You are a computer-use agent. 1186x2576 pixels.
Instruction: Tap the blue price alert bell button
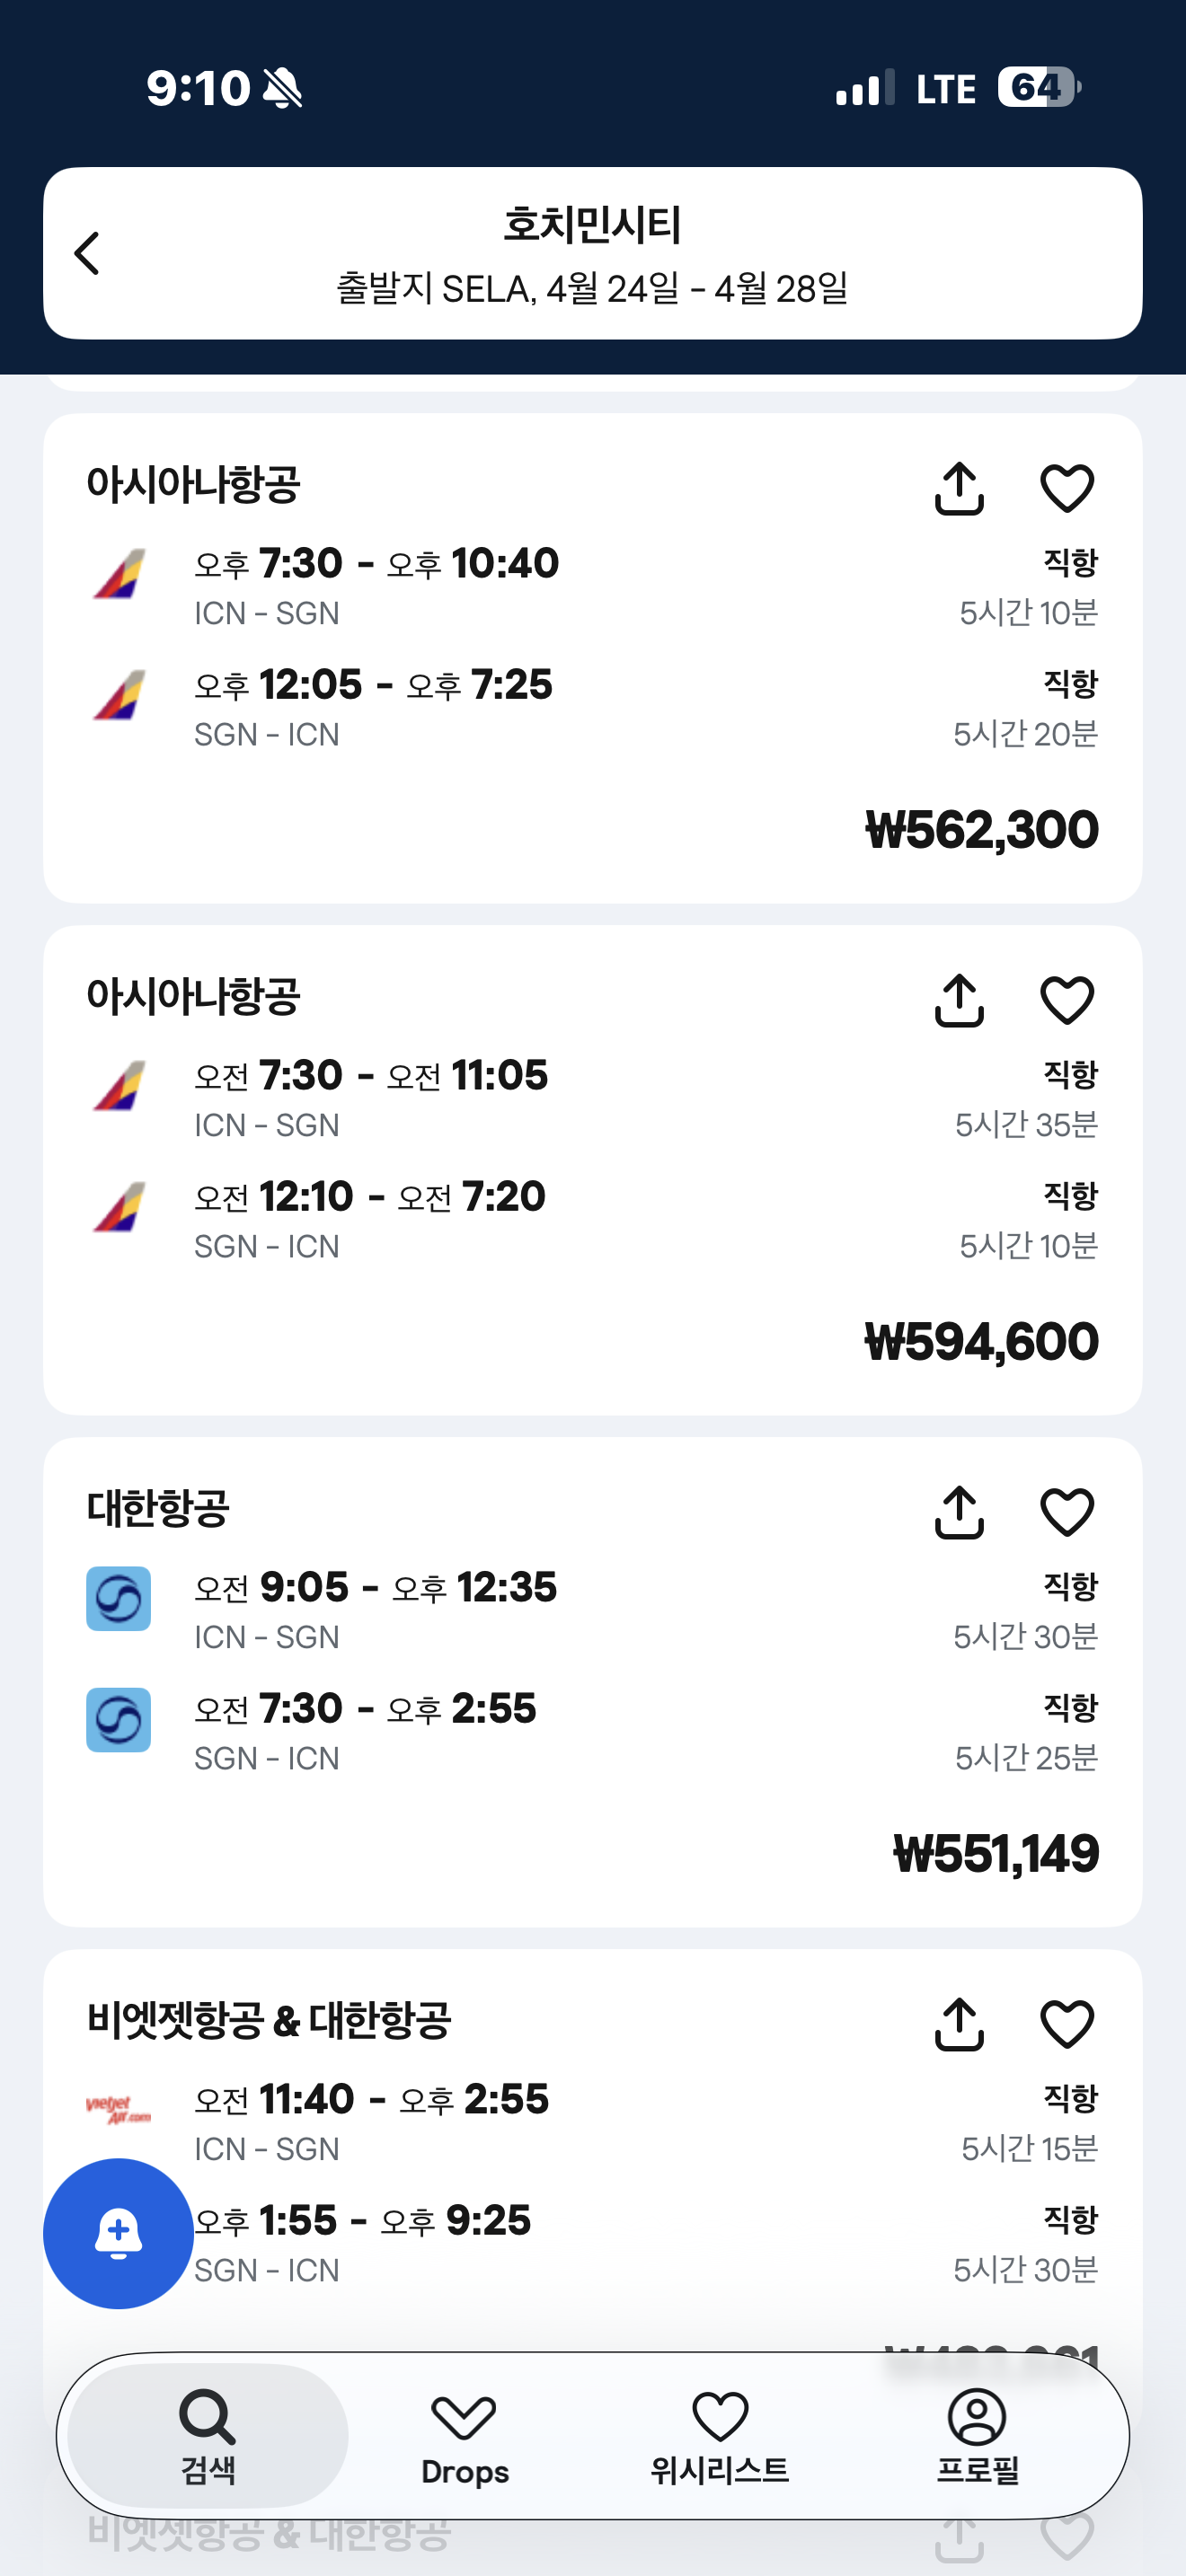point(118,2232)
